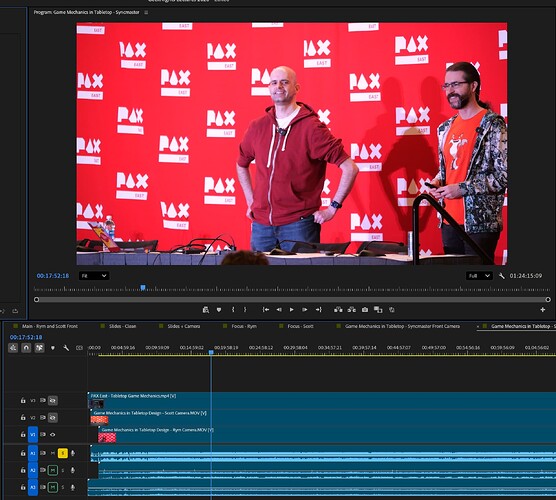Toggle lock on track V2
556x500 pixels.
(23, 417)
